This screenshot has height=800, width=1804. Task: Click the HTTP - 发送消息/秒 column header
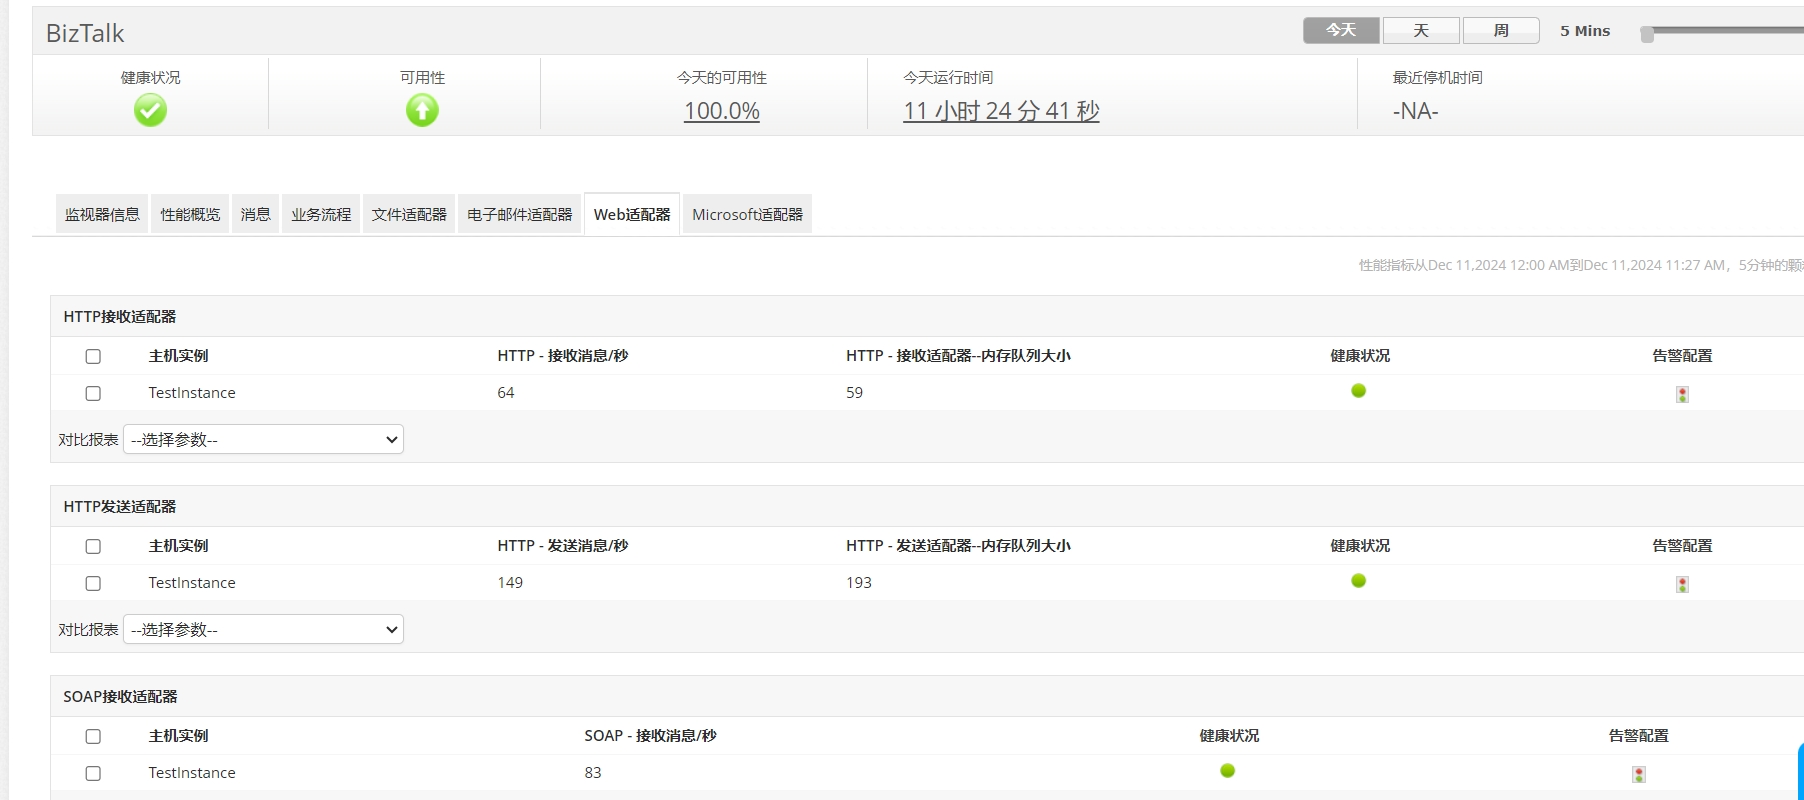pyautogui.click(x=563, y=546)
